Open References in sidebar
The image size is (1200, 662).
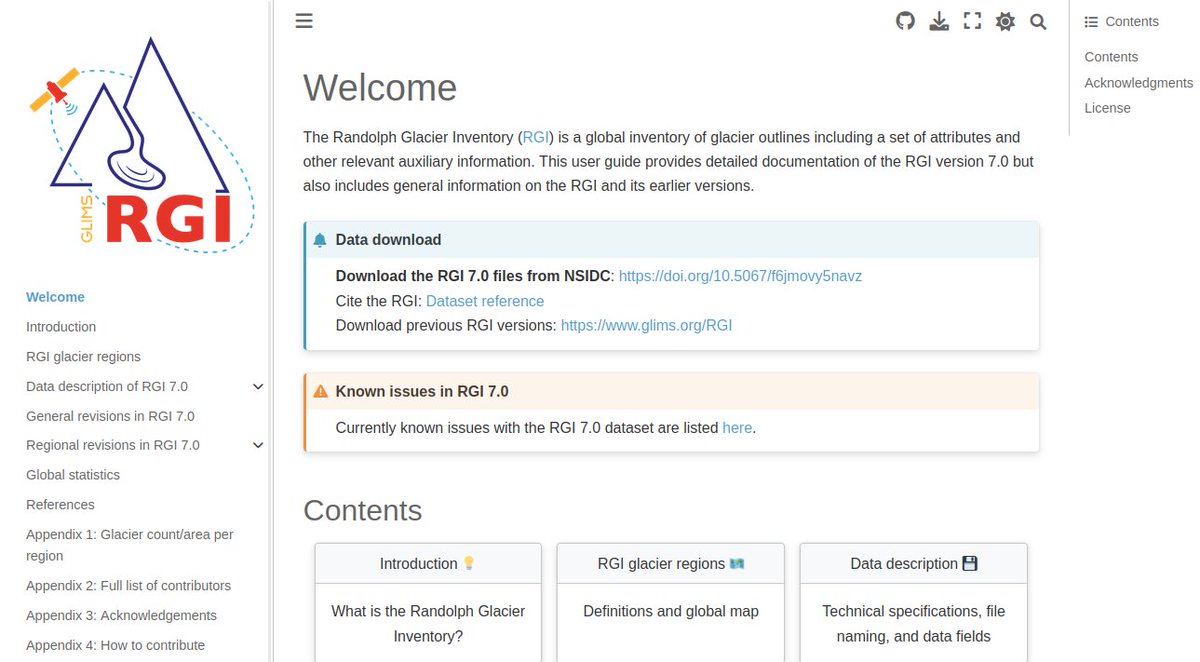tap(60, 505)
